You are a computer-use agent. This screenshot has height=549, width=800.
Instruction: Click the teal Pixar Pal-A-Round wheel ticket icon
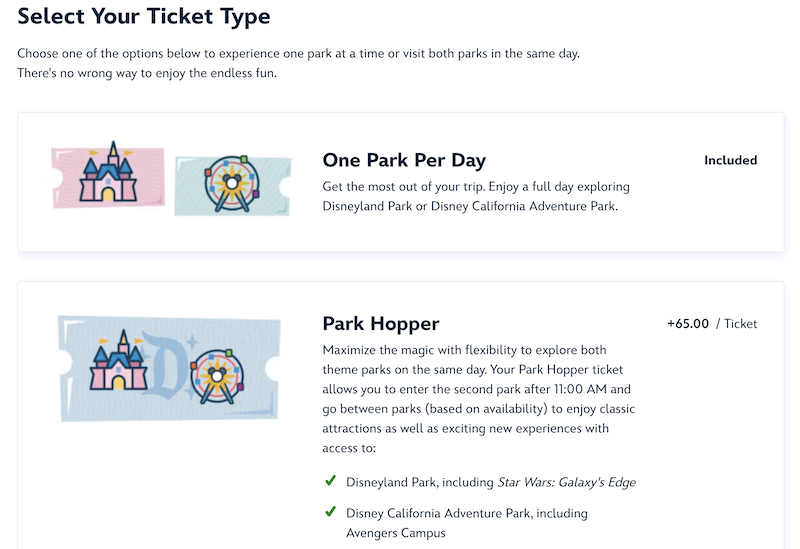pyautogui.click(x=233, y=185)
